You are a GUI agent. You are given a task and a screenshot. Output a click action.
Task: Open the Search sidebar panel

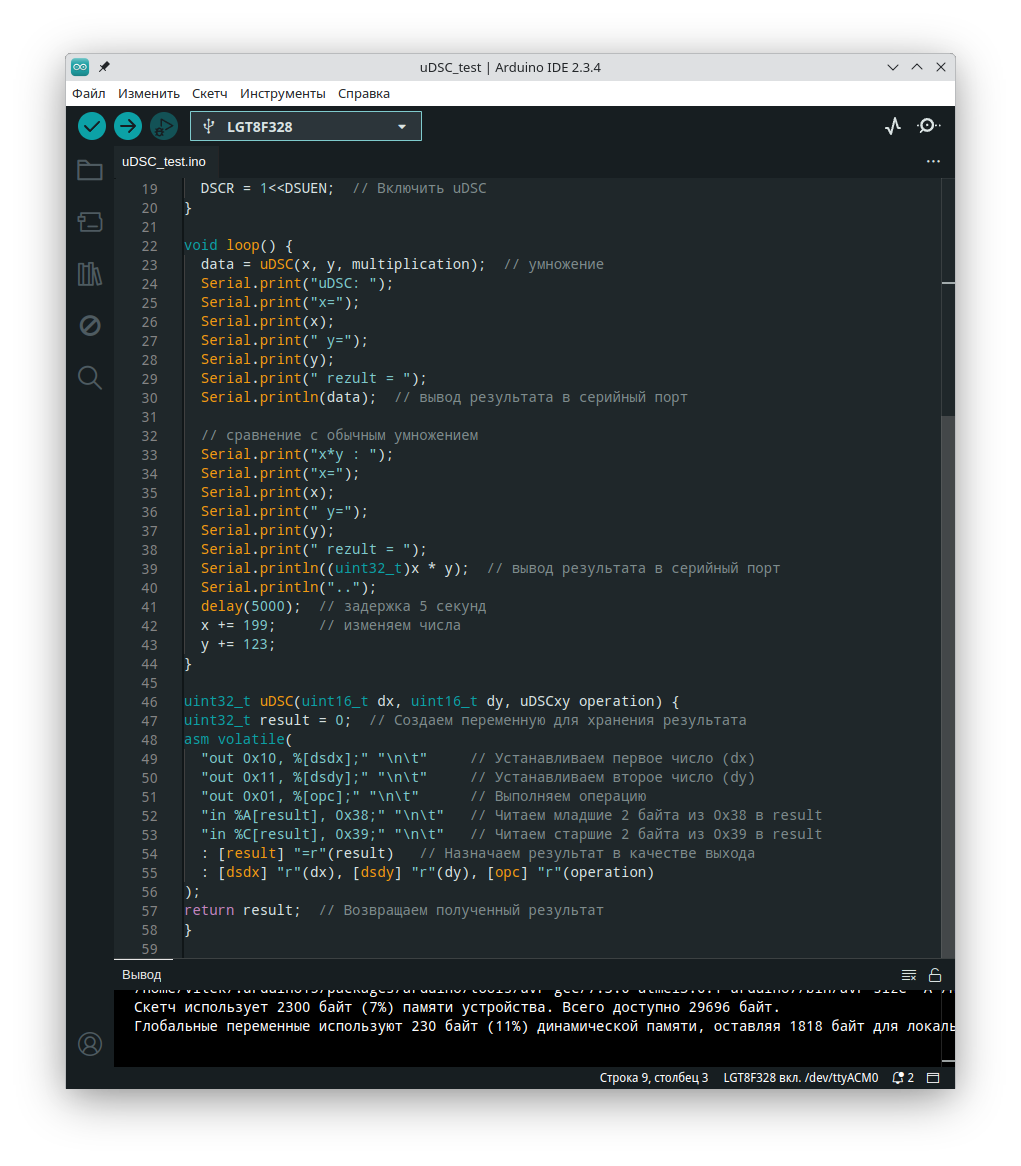90,378
